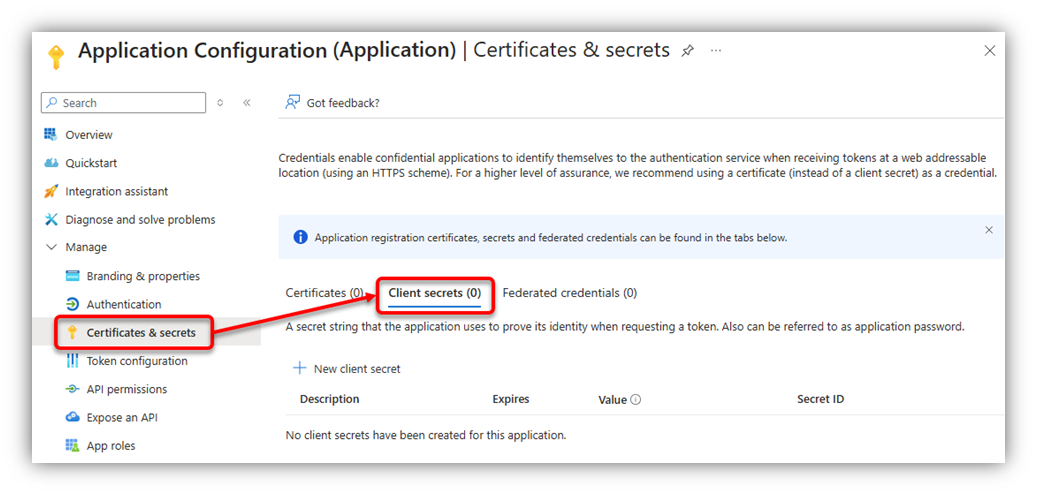Image resolution: width=1037 pixels, height=495 pixels.
Task: Click the Value column info icon
Action: (636, 400)
